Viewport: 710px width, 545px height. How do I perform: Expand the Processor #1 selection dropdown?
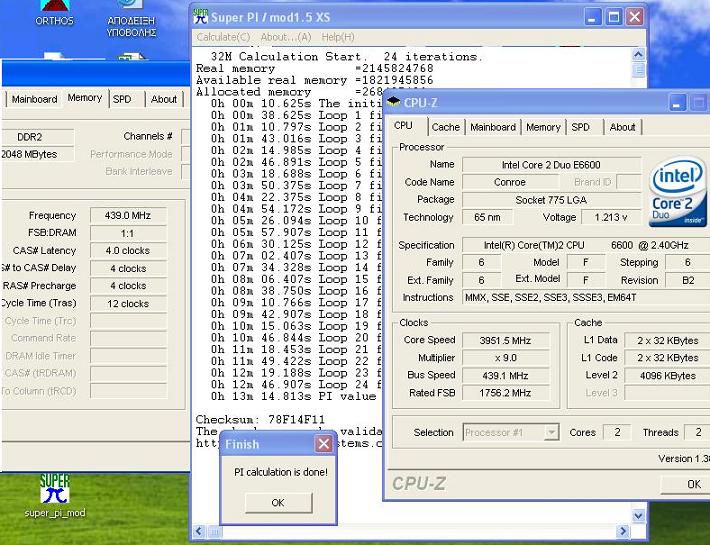coord(551,432)
